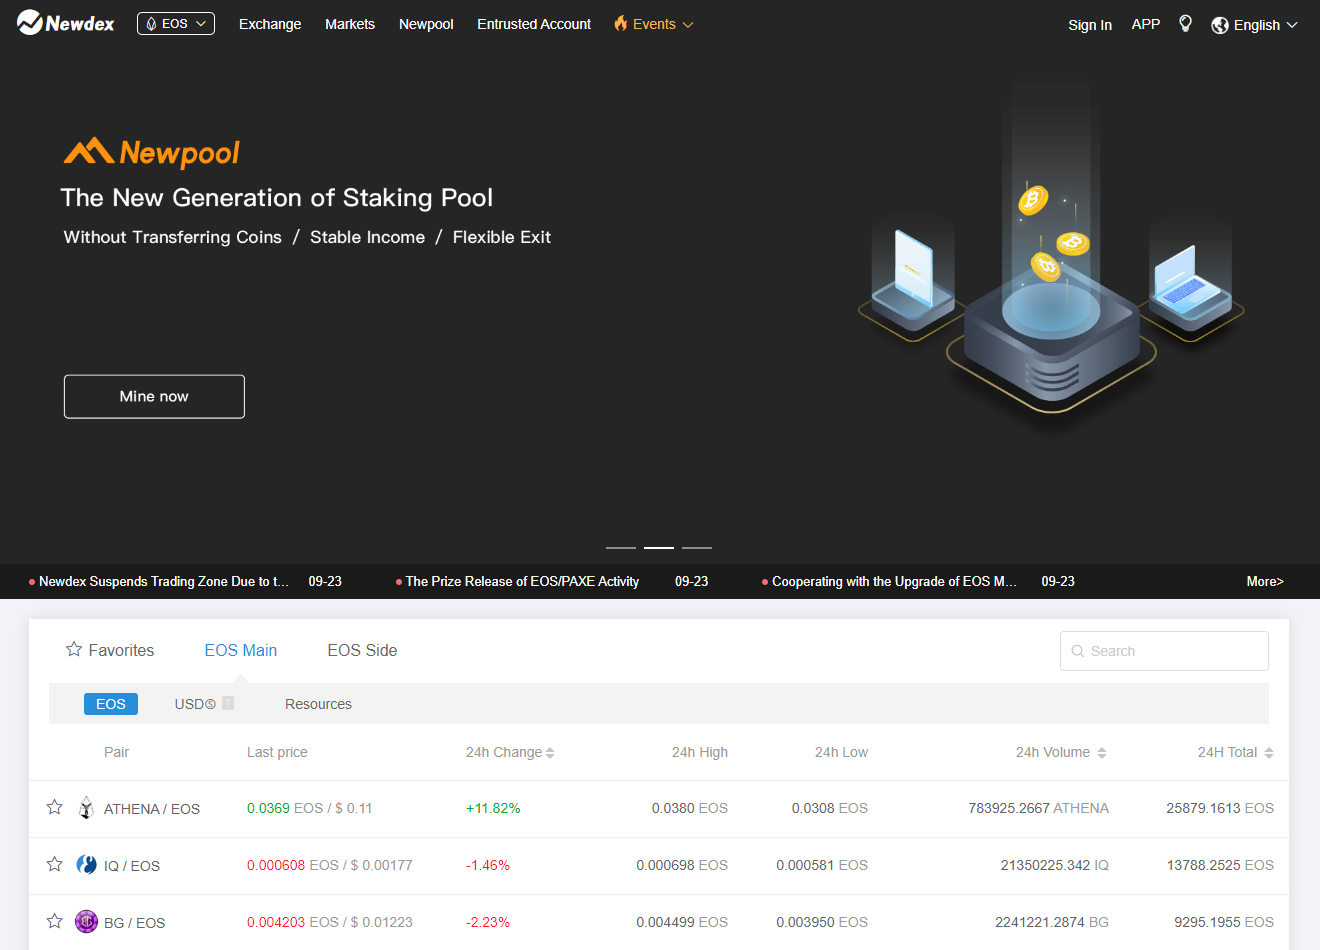Click the Newdex logo
Screen dimensions: 1320x950
tap(66, 23)
